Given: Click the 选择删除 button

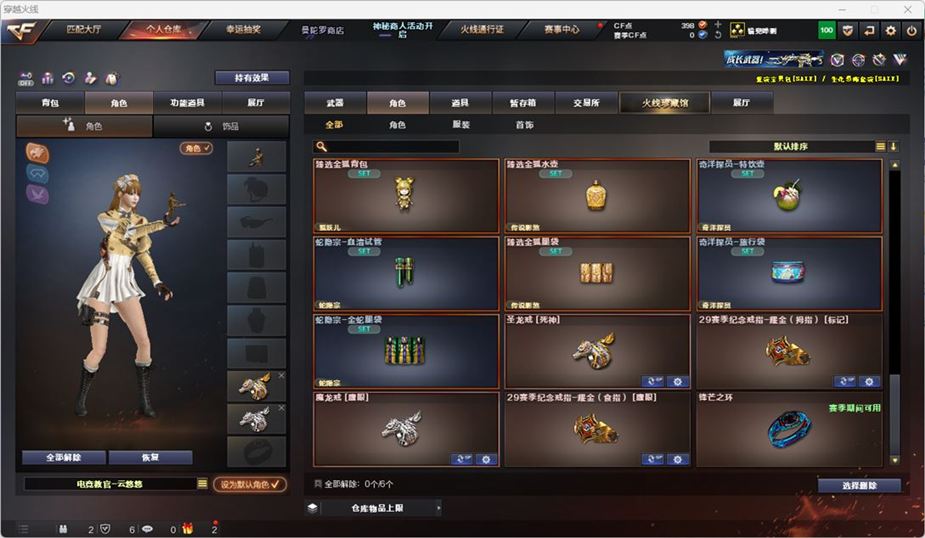Looking at the screenshot, I should (x=859, y=485).
